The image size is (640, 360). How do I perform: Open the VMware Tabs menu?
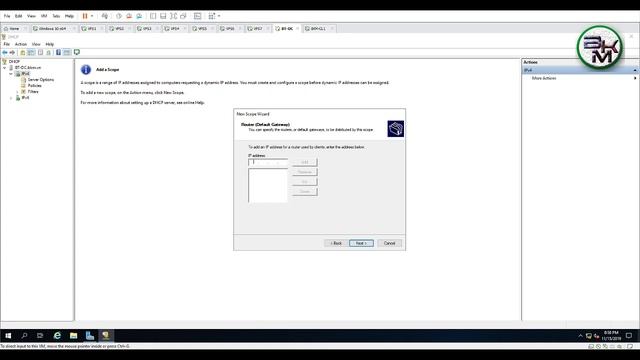[x=56, y=16]
